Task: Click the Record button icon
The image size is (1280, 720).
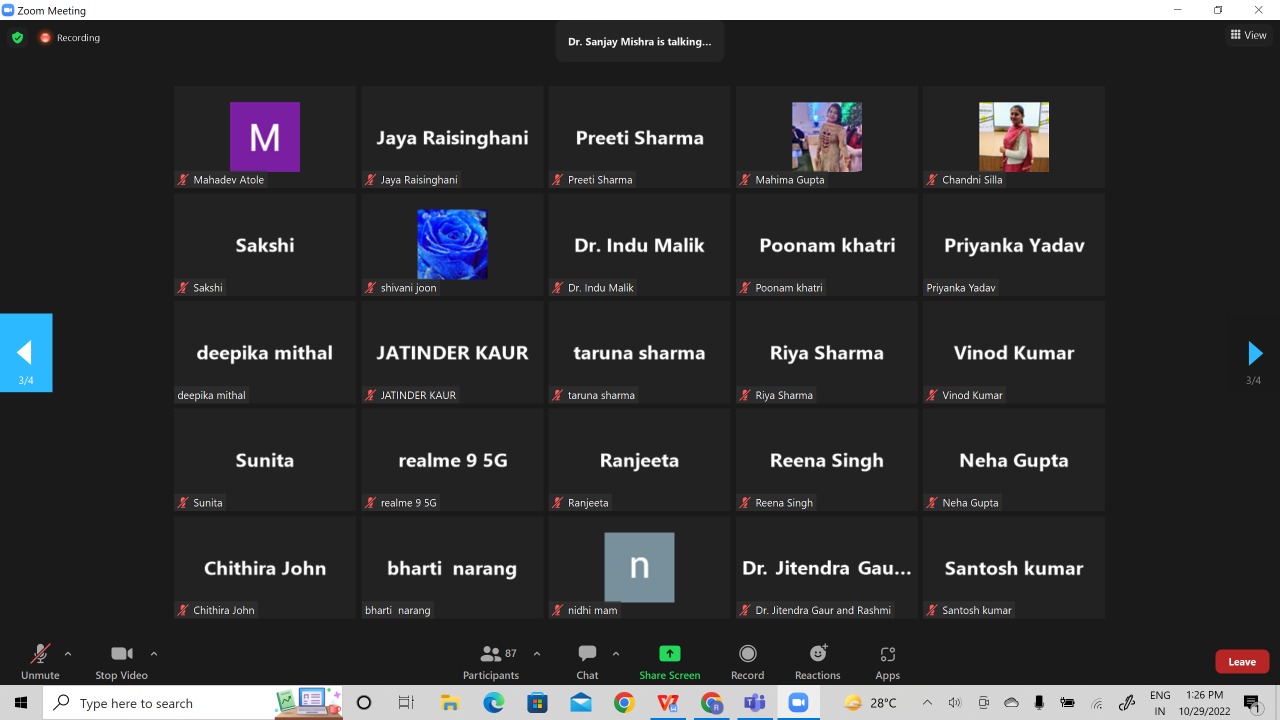Action: point(747,654)
